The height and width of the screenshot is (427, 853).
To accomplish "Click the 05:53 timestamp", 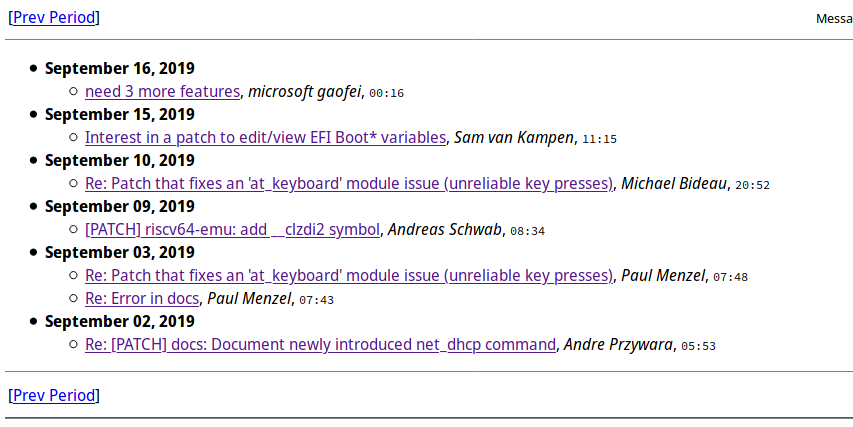I will pos(698,346).
